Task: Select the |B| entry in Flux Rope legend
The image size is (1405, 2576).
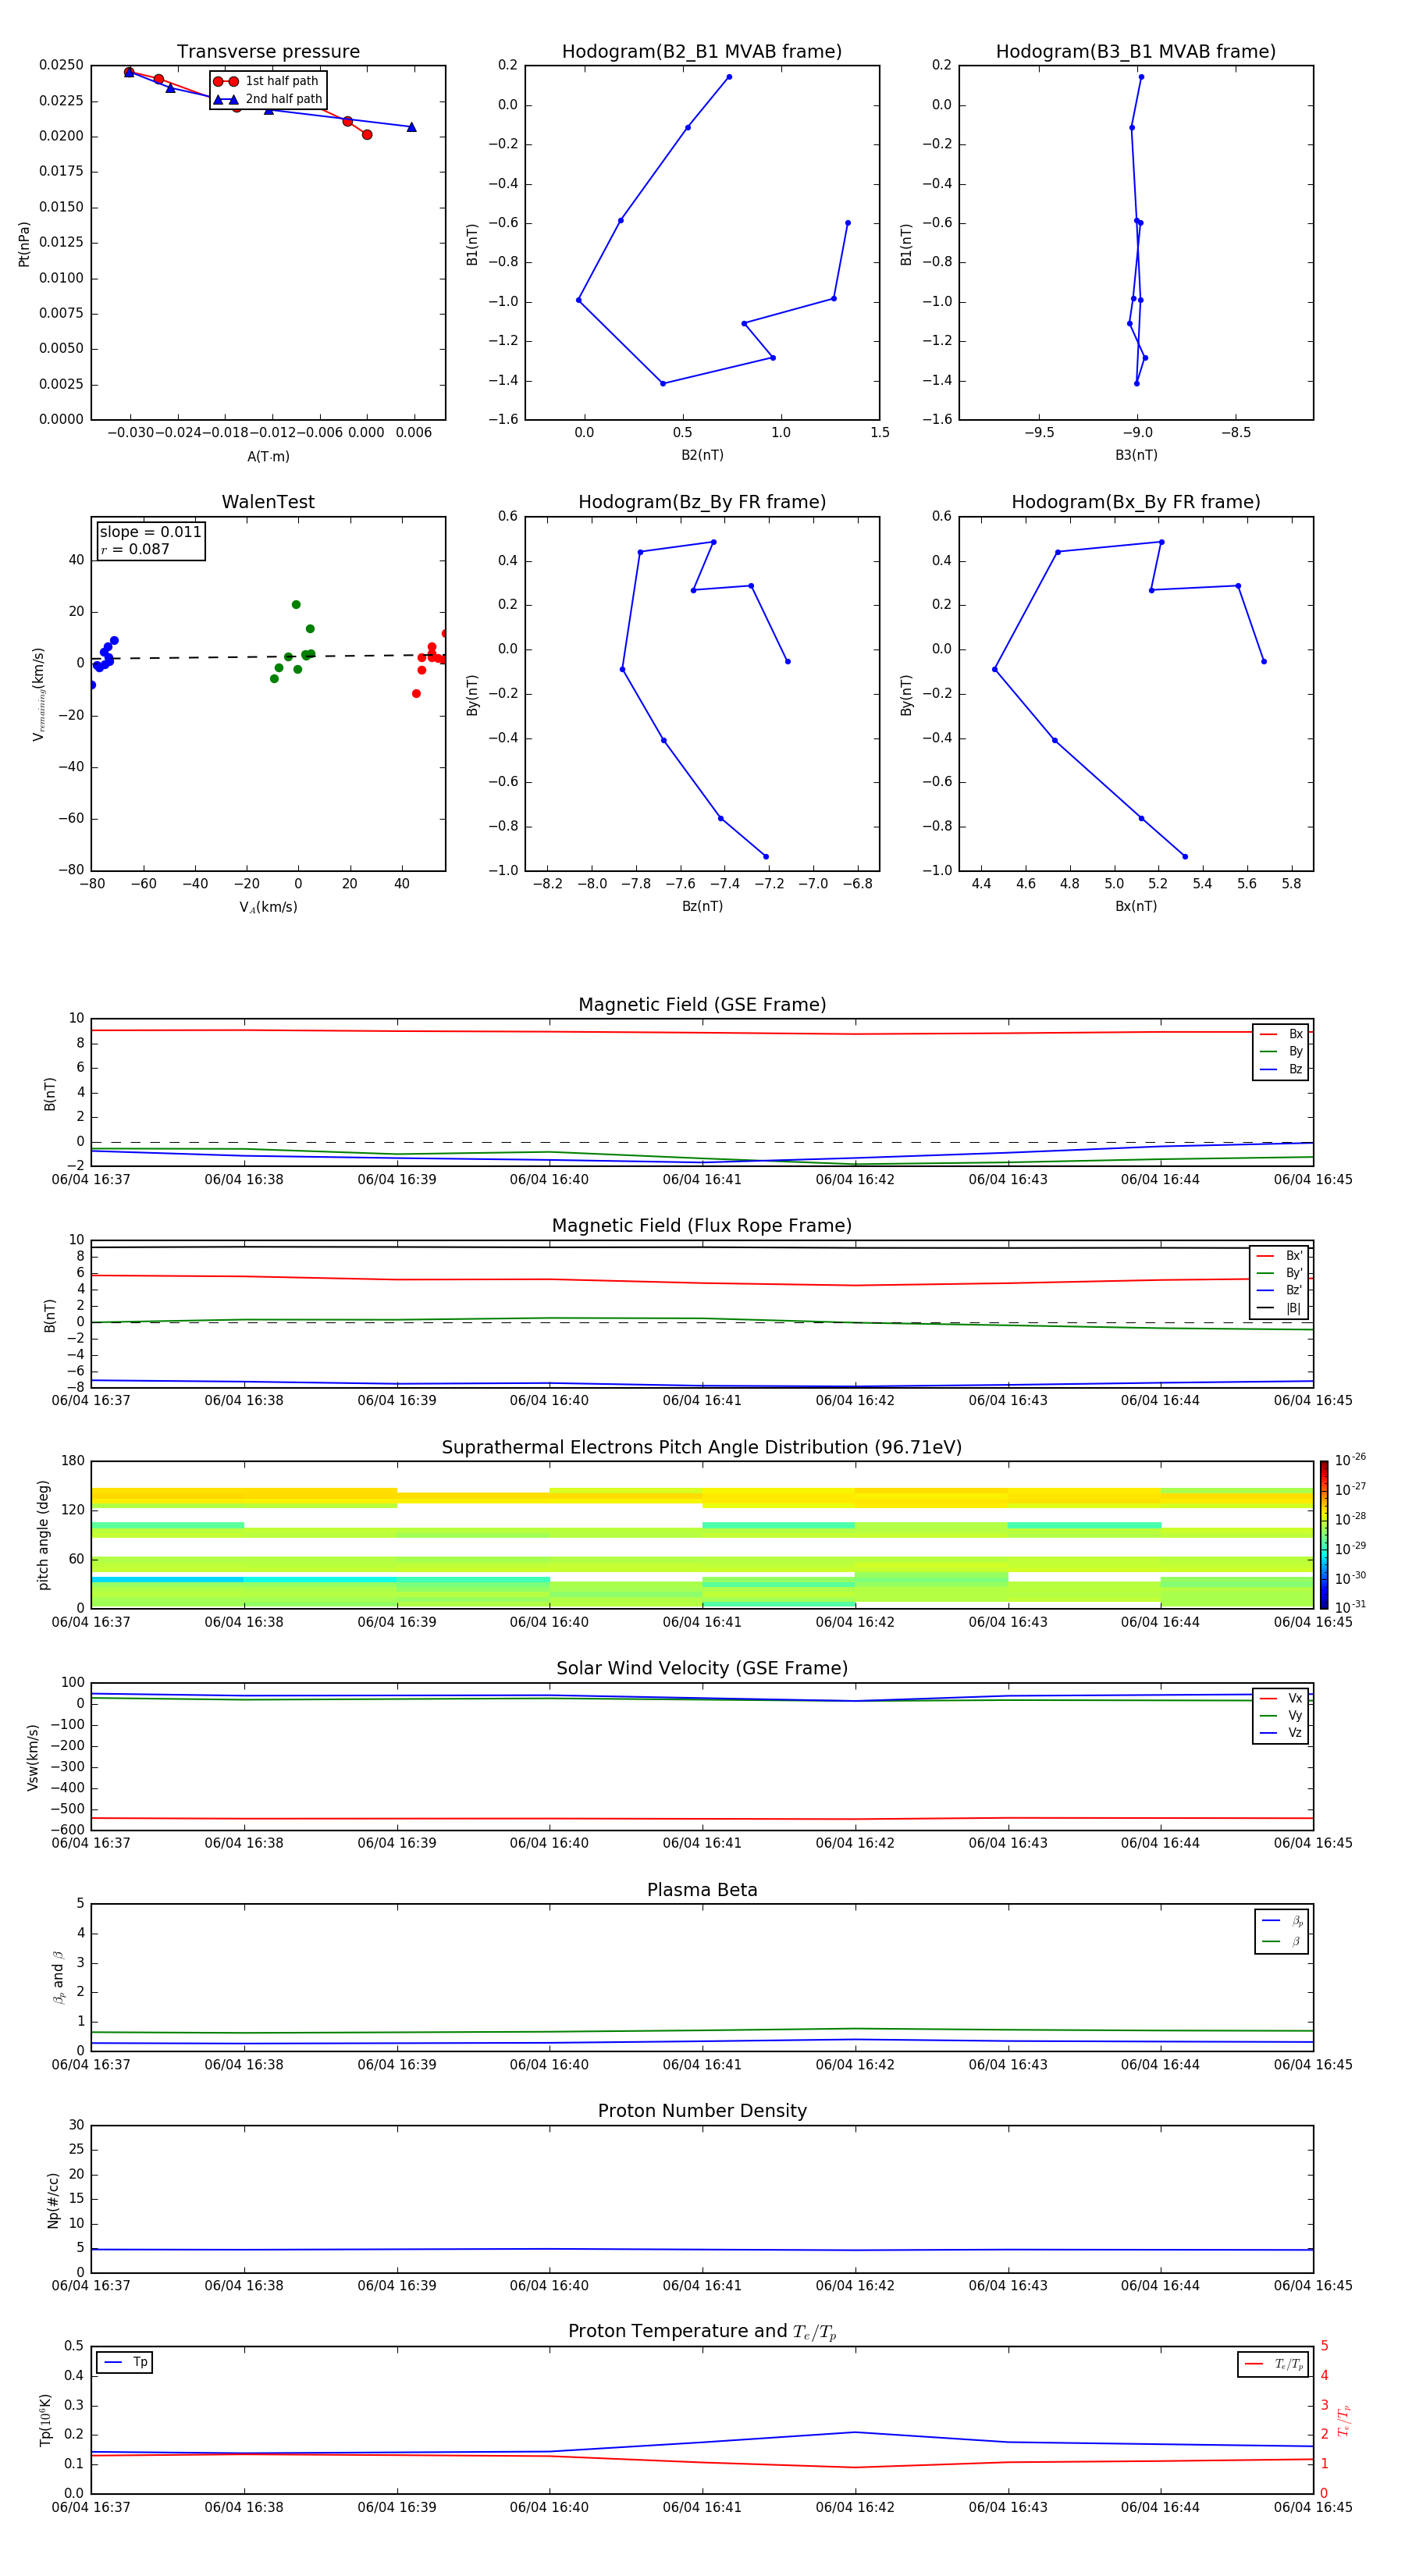Action: pos(1280,1308)
